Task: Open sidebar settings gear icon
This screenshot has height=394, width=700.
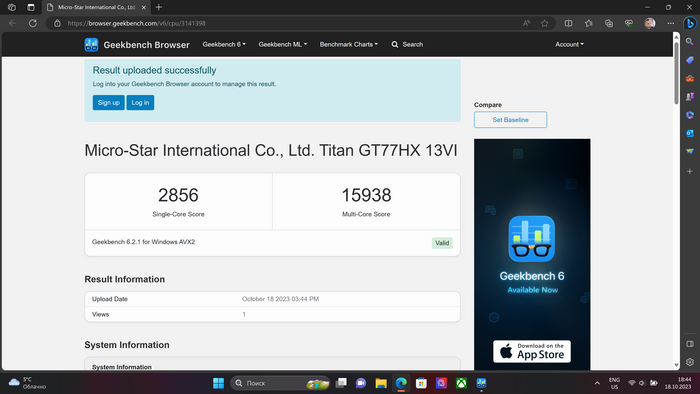Action: (690, 362)
